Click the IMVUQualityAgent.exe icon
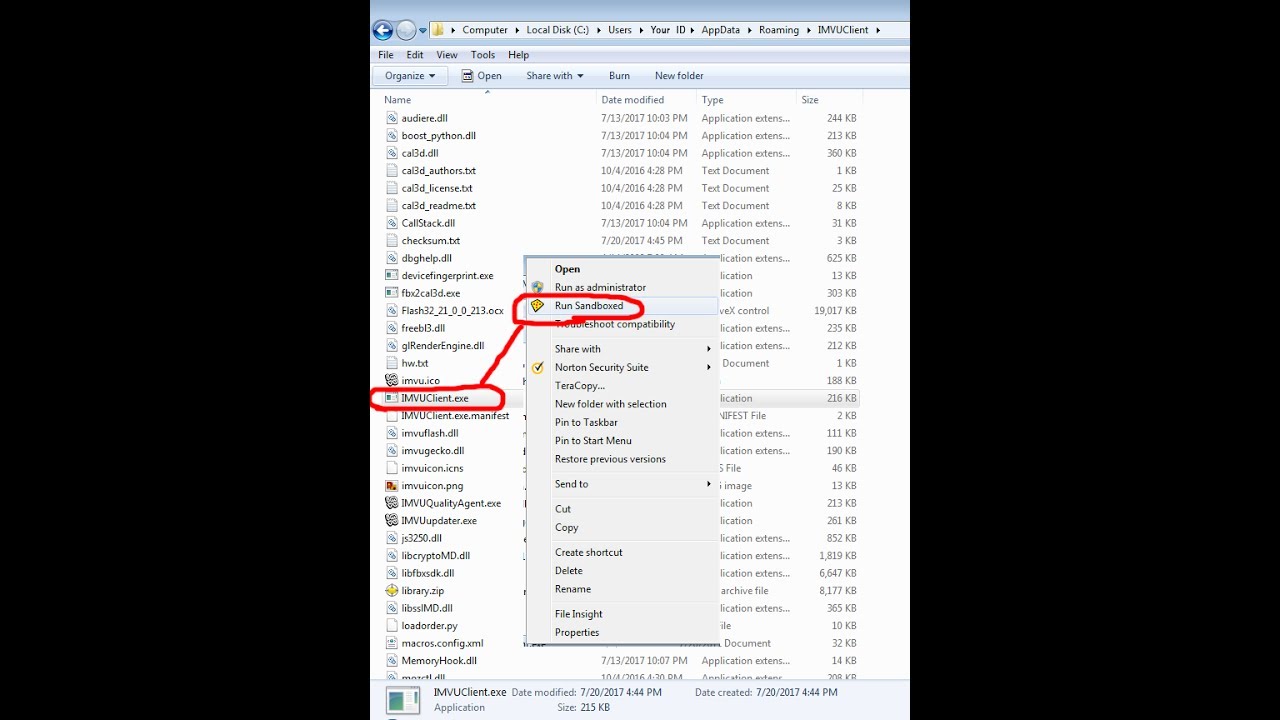The width and height of the screenshot is (1280, 720). [x=392, y=503]
